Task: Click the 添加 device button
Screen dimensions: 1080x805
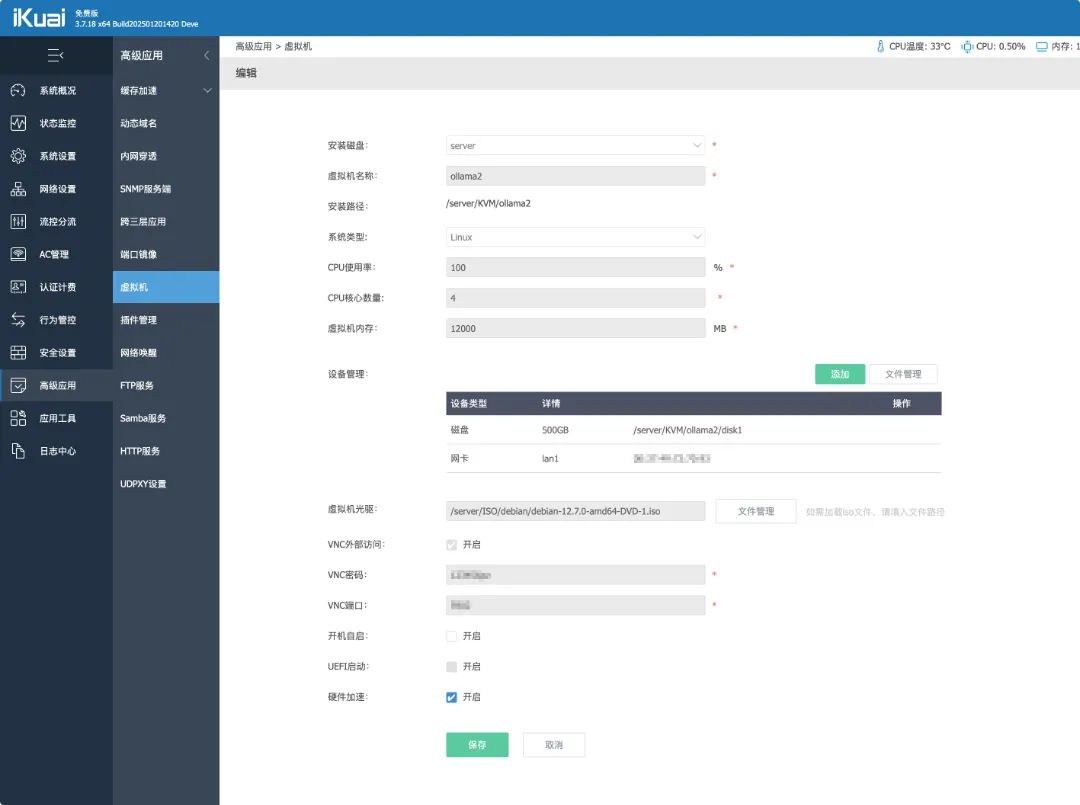Action: (x=839, y=374)
